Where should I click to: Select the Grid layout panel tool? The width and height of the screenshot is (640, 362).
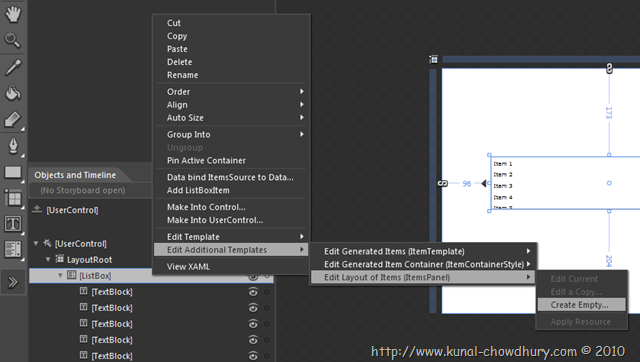(x=13, y=198)
